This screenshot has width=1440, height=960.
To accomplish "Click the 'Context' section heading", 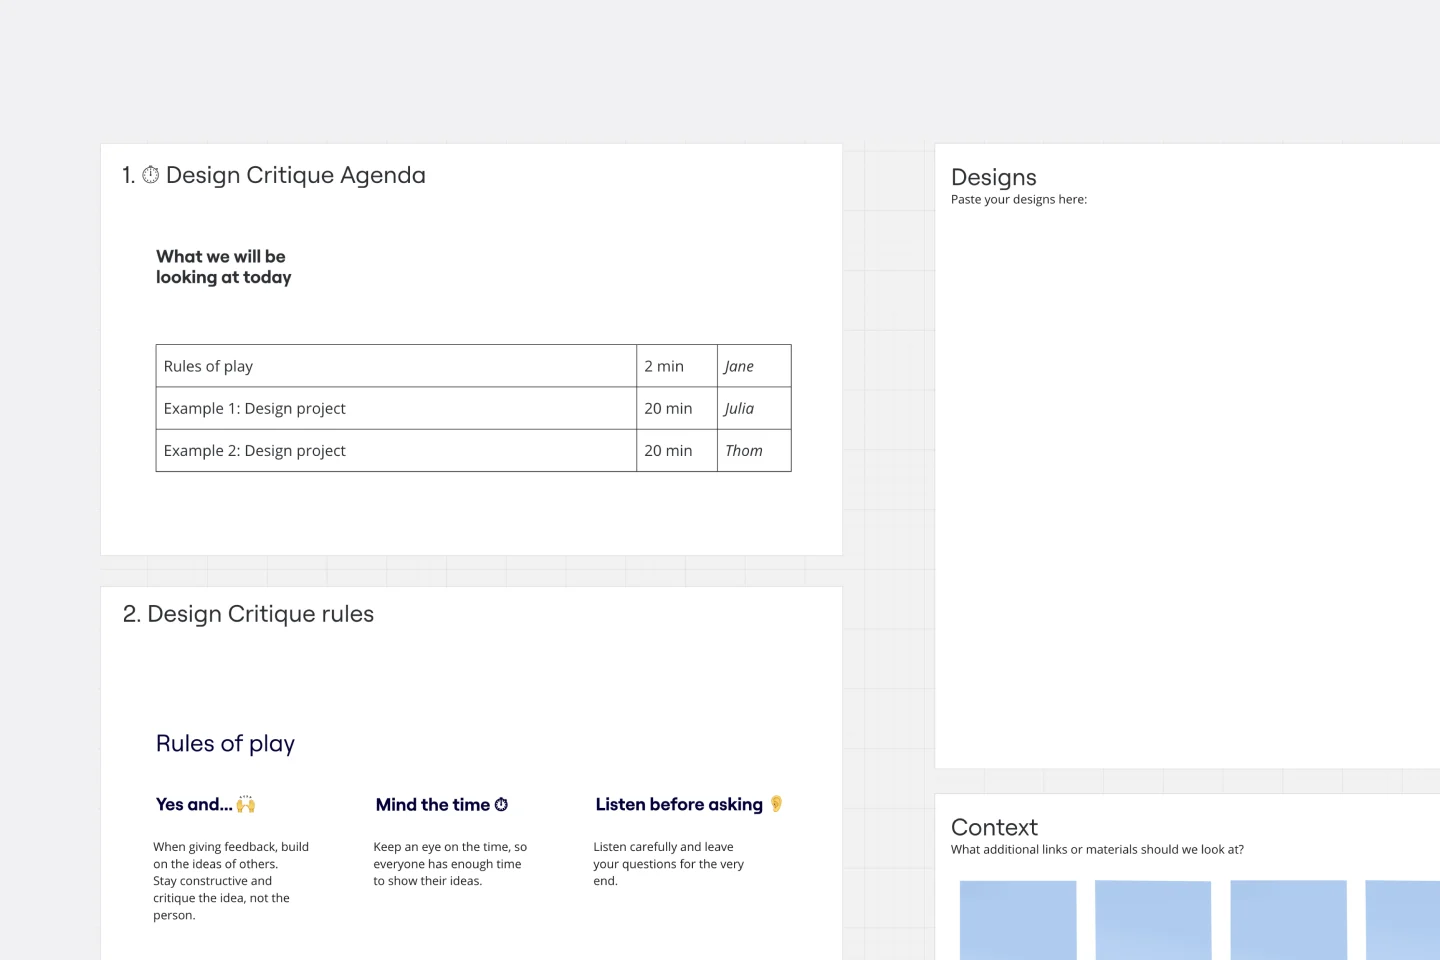I will (994, 828).
